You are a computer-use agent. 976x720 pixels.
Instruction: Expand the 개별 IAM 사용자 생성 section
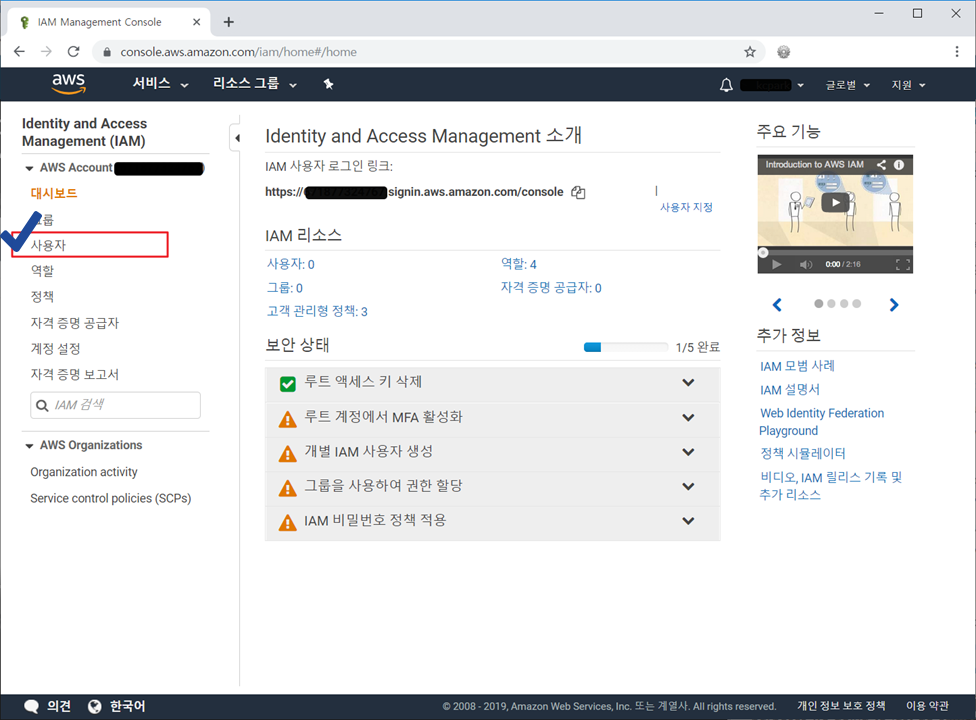click(688, 452)
